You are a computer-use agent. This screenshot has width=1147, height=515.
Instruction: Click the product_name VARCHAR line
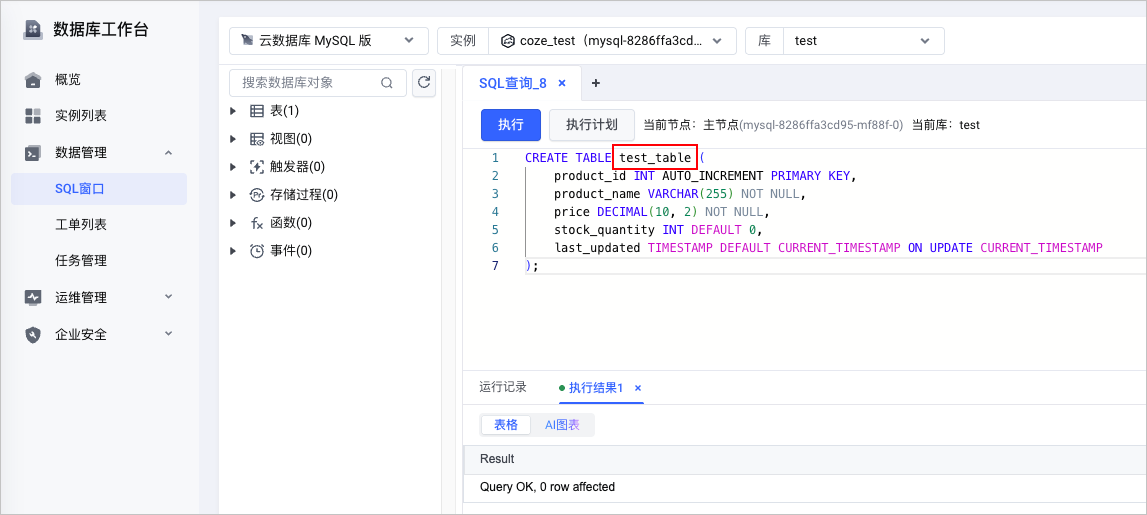tap(680, 194)
